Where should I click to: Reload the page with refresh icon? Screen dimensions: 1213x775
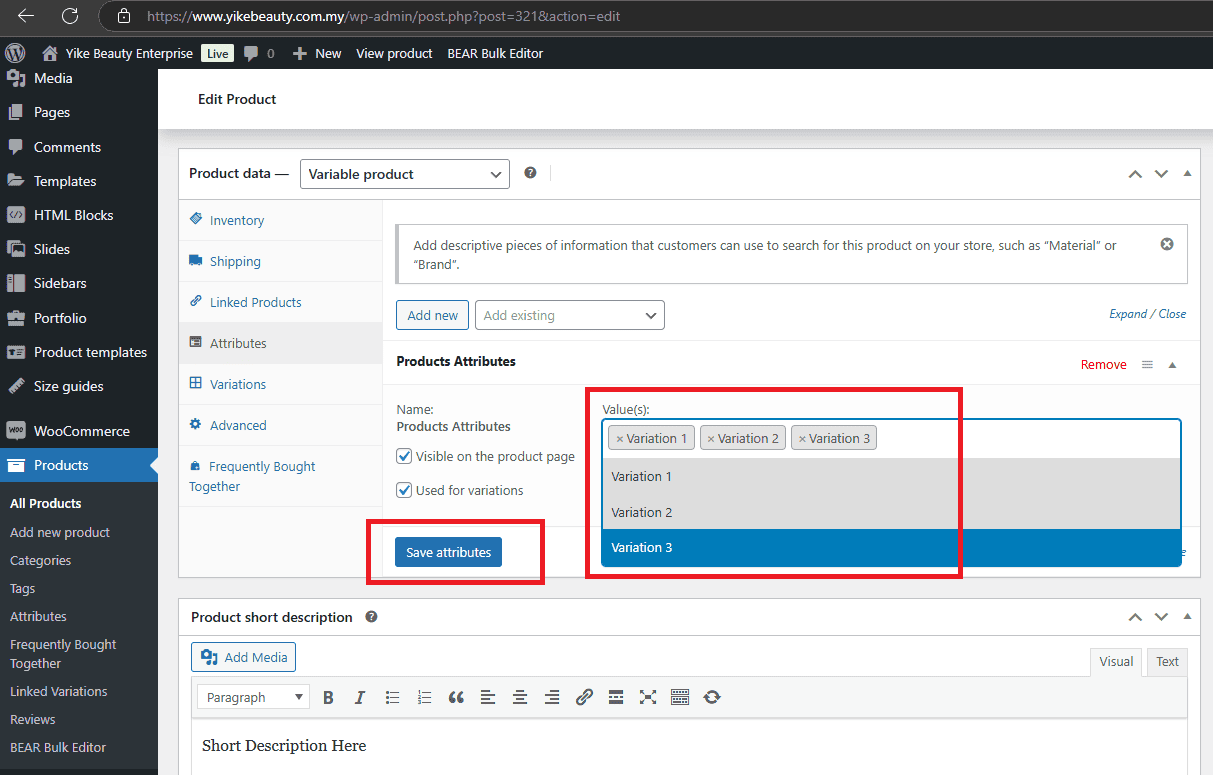[69, 16]
